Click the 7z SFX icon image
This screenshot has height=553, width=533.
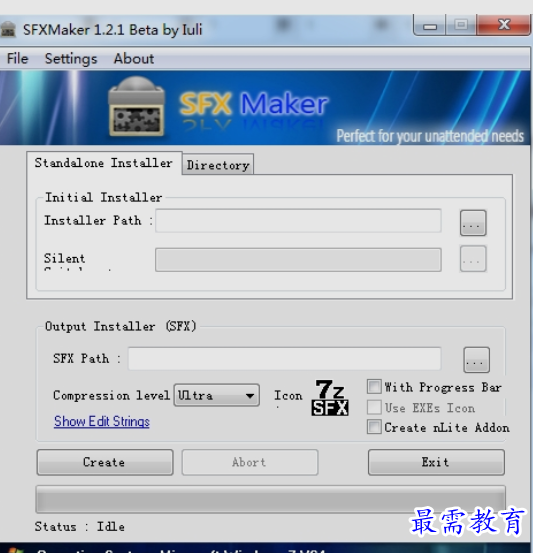330,397
